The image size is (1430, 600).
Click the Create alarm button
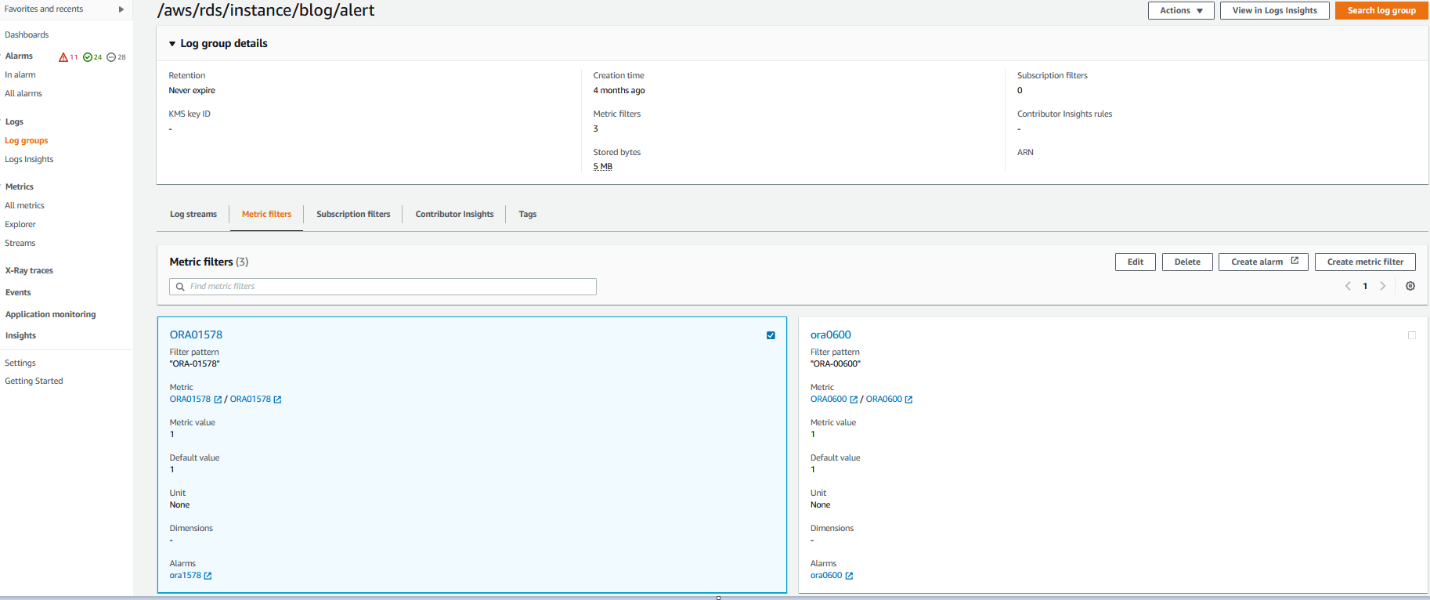tap(1264, 262)
